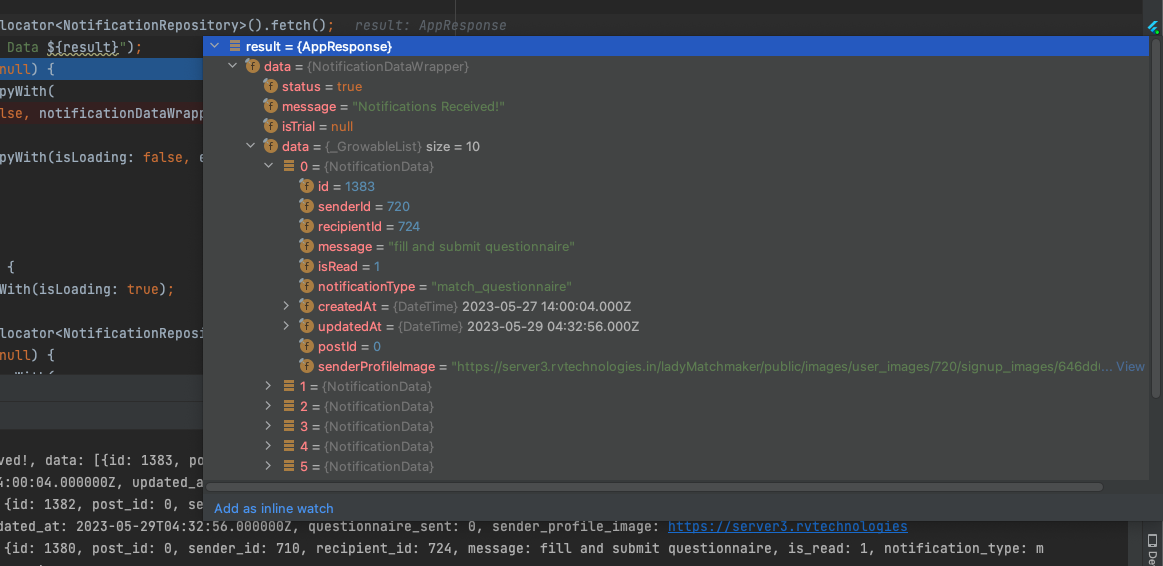Click field icon next to status
Viewport: 1163px width, 566px height.
[x=271, y=86]
